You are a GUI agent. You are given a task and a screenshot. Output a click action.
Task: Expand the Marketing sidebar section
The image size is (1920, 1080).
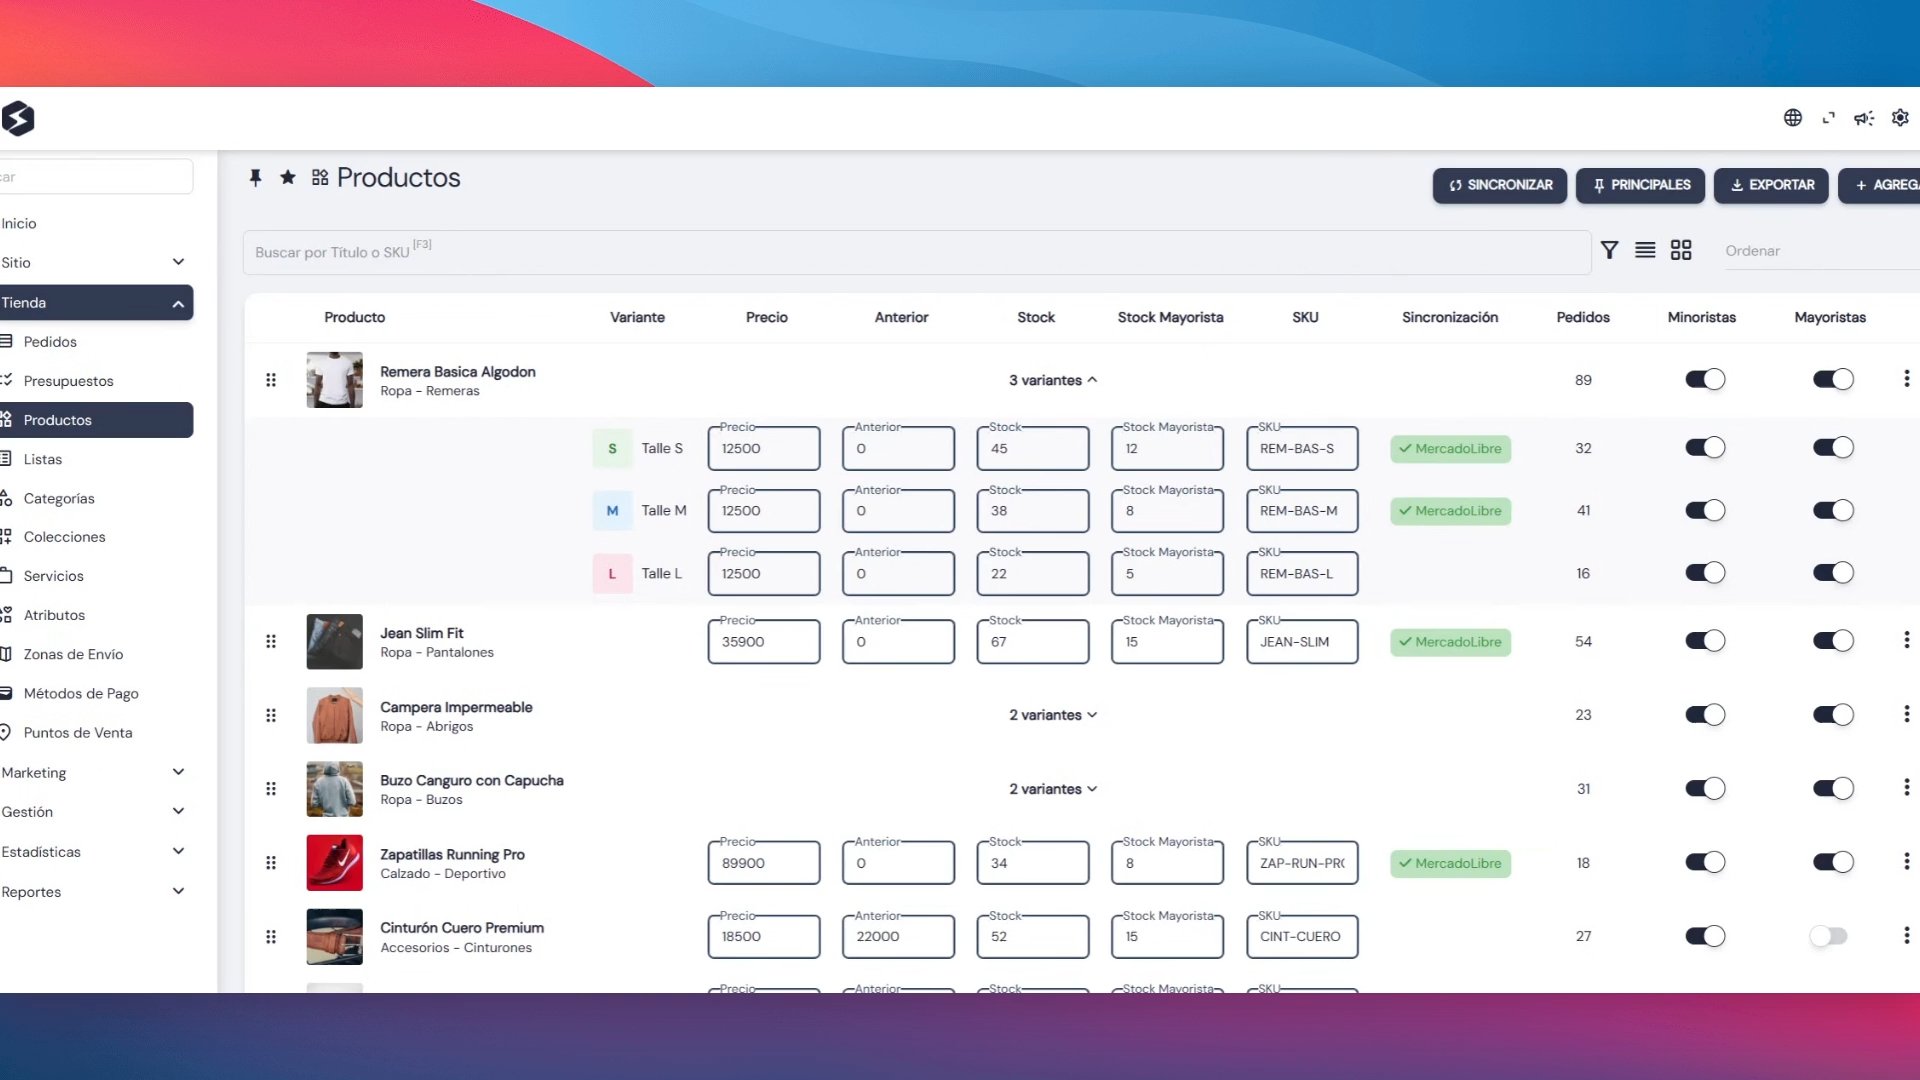pos(95,772)
